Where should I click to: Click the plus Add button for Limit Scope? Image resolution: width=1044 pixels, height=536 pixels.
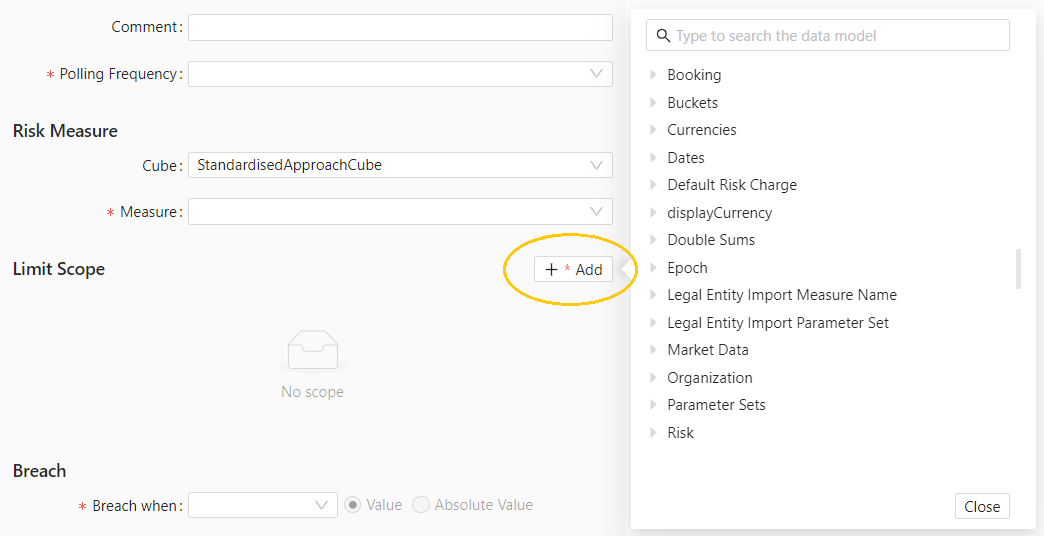tap(573, 269)
